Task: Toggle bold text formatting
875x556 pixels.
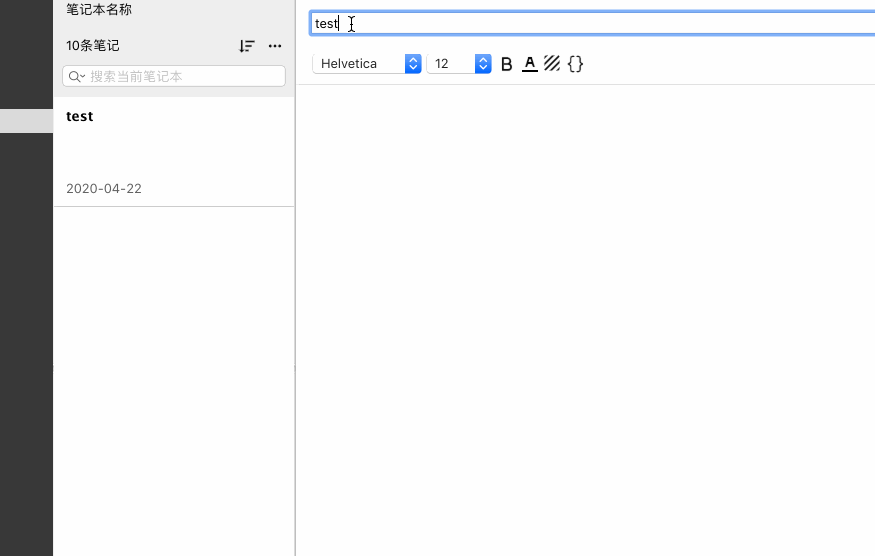Action: 506,64
